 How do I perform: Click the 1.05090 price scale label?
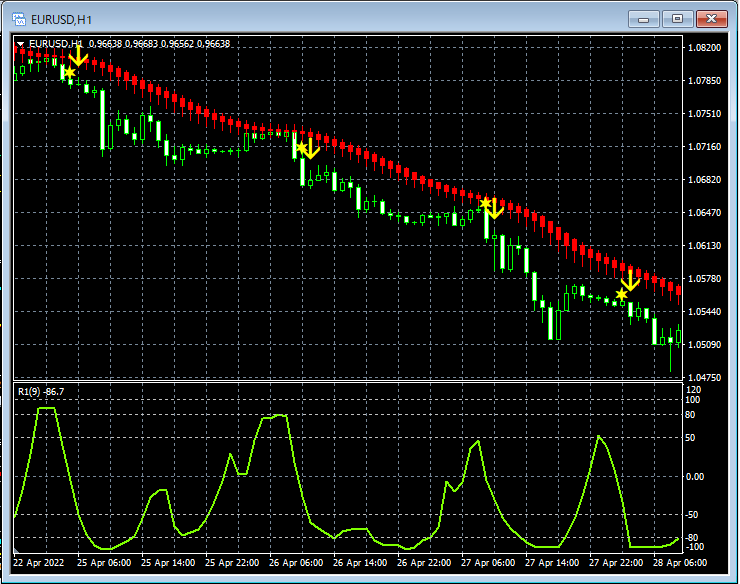705,345
